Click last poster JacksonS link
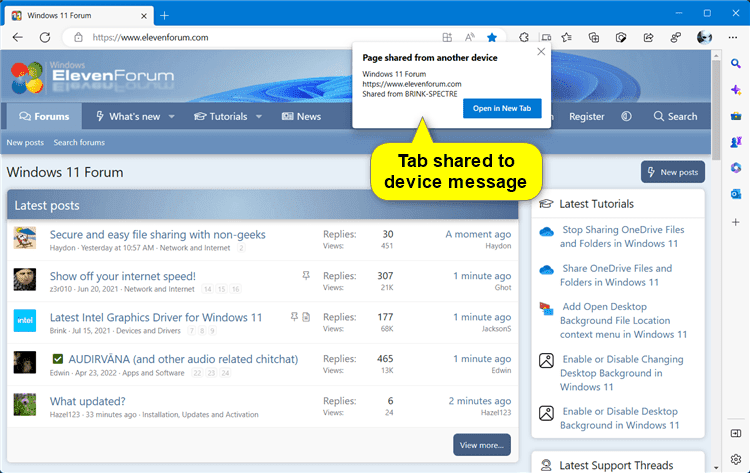 click(x=496, y=329)
